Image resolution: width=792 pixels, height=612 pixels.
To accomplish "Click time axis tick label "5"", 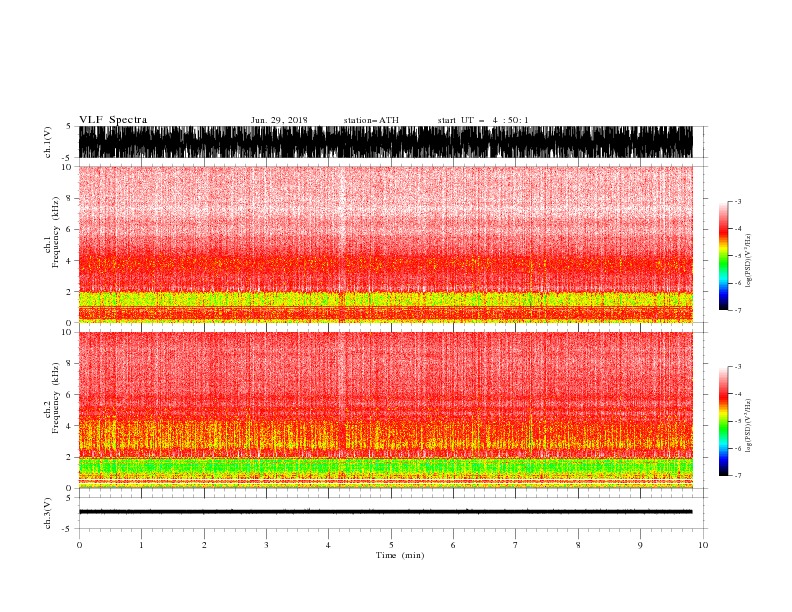I will pyautogui.click(x=391, y=545).
